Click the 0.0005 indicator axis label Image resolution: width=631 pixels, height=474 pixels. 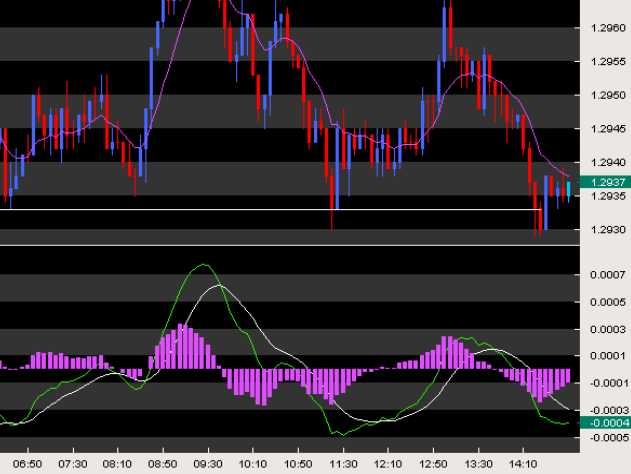click(x=608, y=302)
